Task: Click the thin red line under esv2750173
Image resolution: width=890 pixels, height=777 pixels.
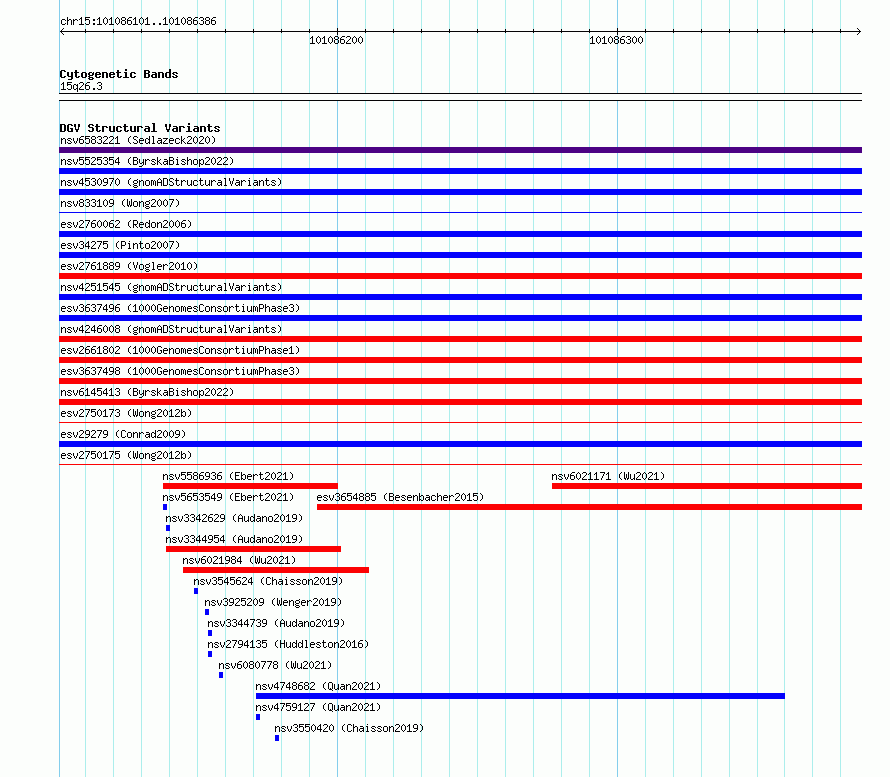Action: click(460, 423)
